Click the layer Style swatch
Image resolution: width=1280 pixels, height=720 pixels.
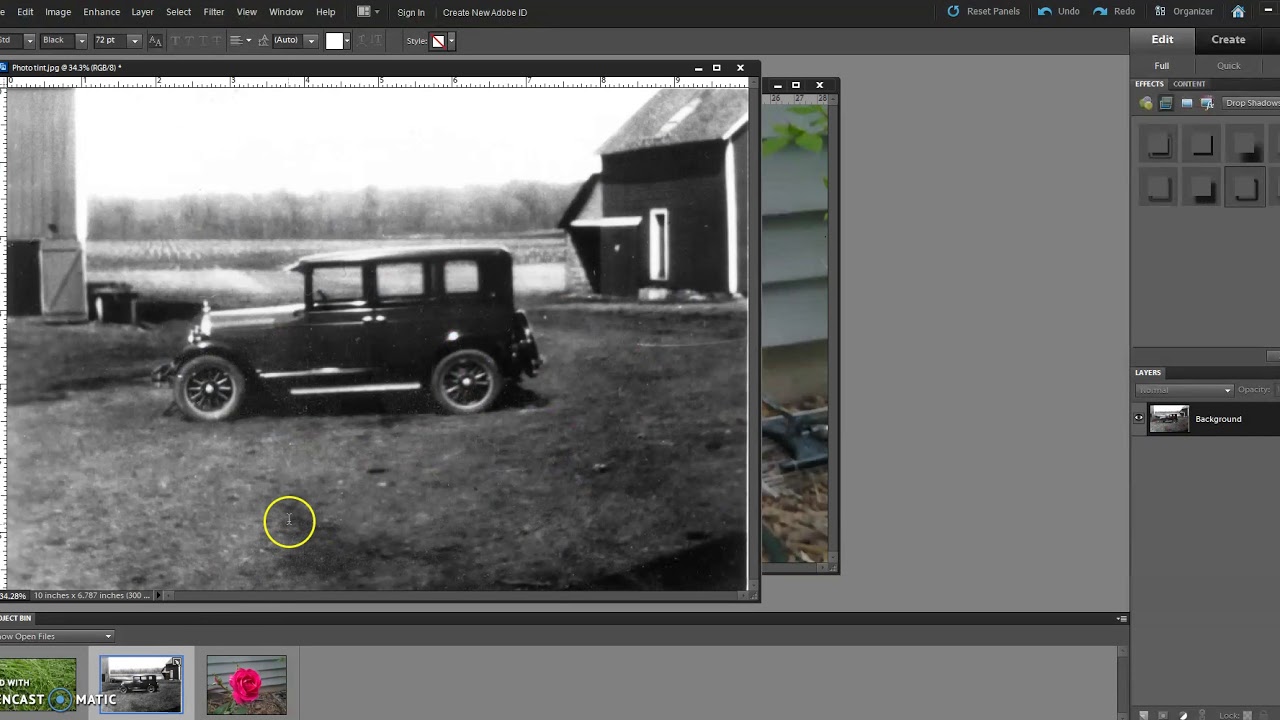(x=438, y=41)
